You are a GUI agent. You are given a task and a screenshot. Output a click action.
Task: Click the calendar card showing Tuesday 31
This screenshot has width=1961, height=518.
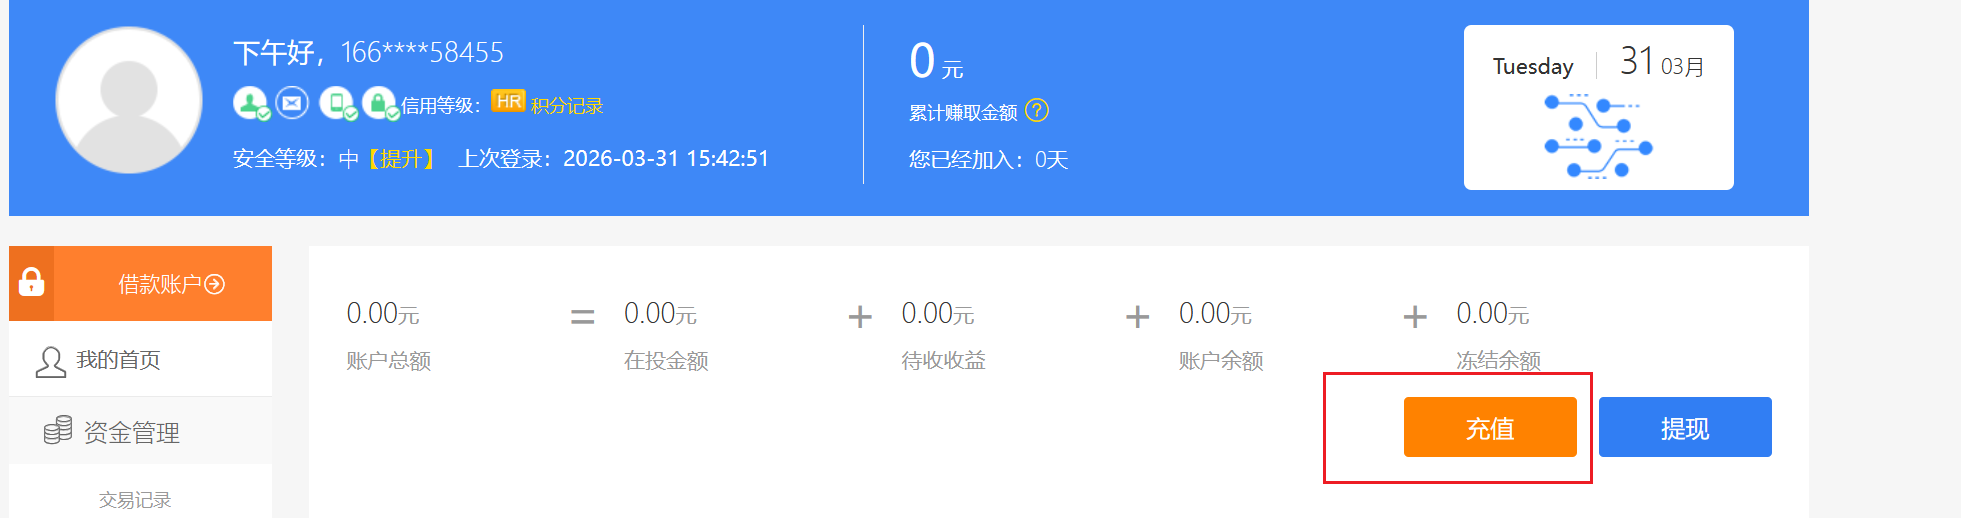click(1598, 108)
